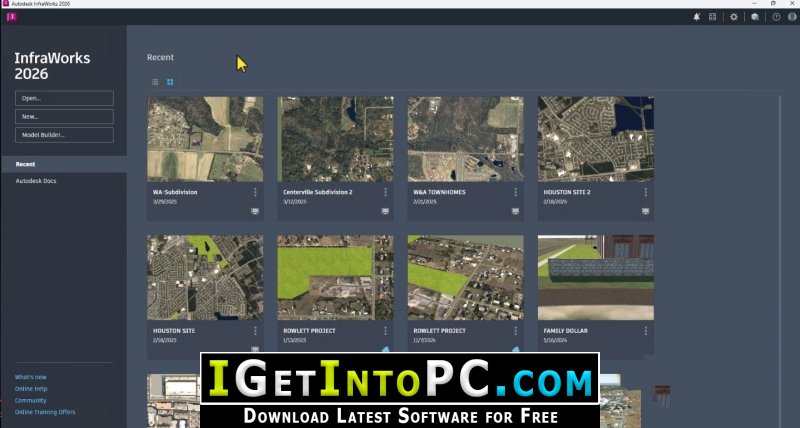
Task: Click the Recent heading above the model grid
Action: tap(160, 58)
